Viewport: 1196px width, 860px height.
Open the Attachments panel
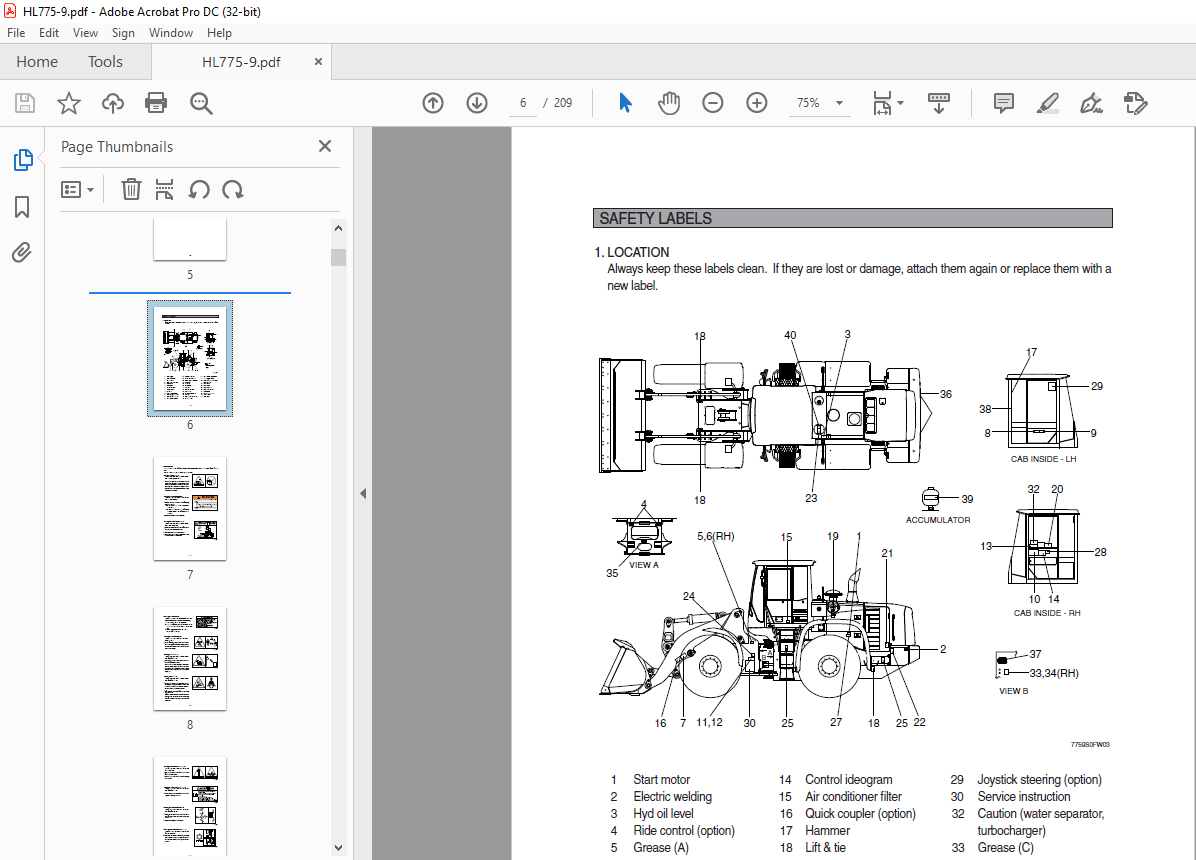click(x=22, y=252)
